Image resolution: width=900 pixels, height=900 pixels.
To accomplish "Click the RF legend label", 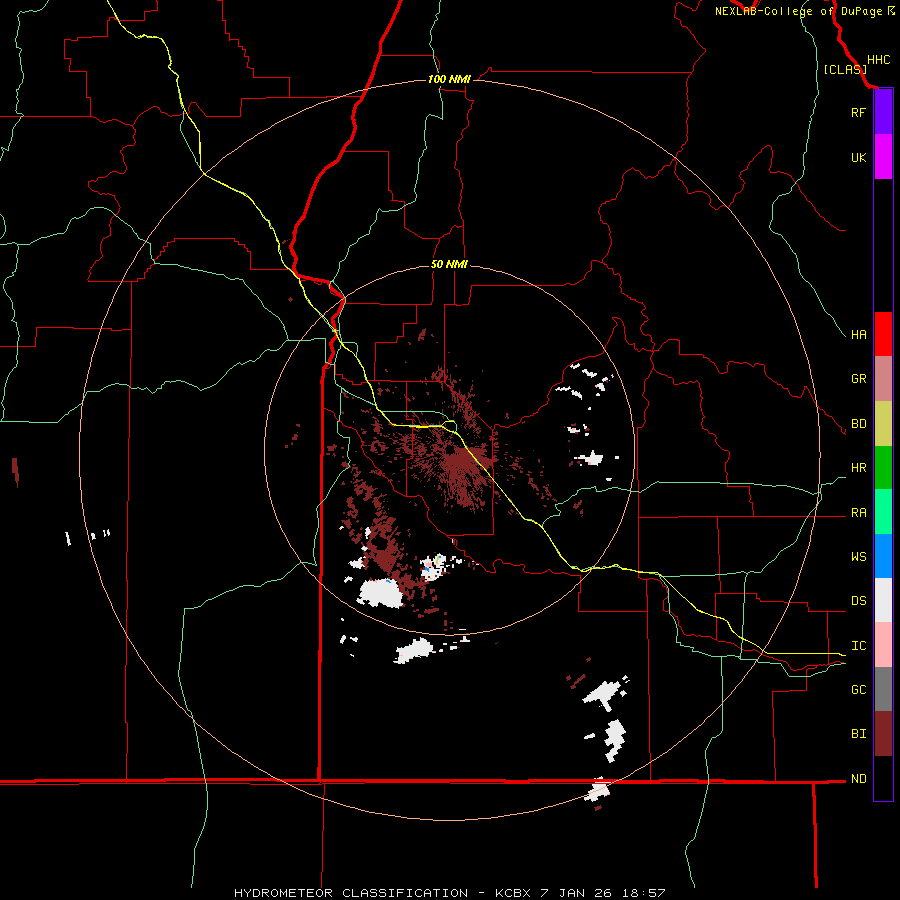I will pos(858,112).
